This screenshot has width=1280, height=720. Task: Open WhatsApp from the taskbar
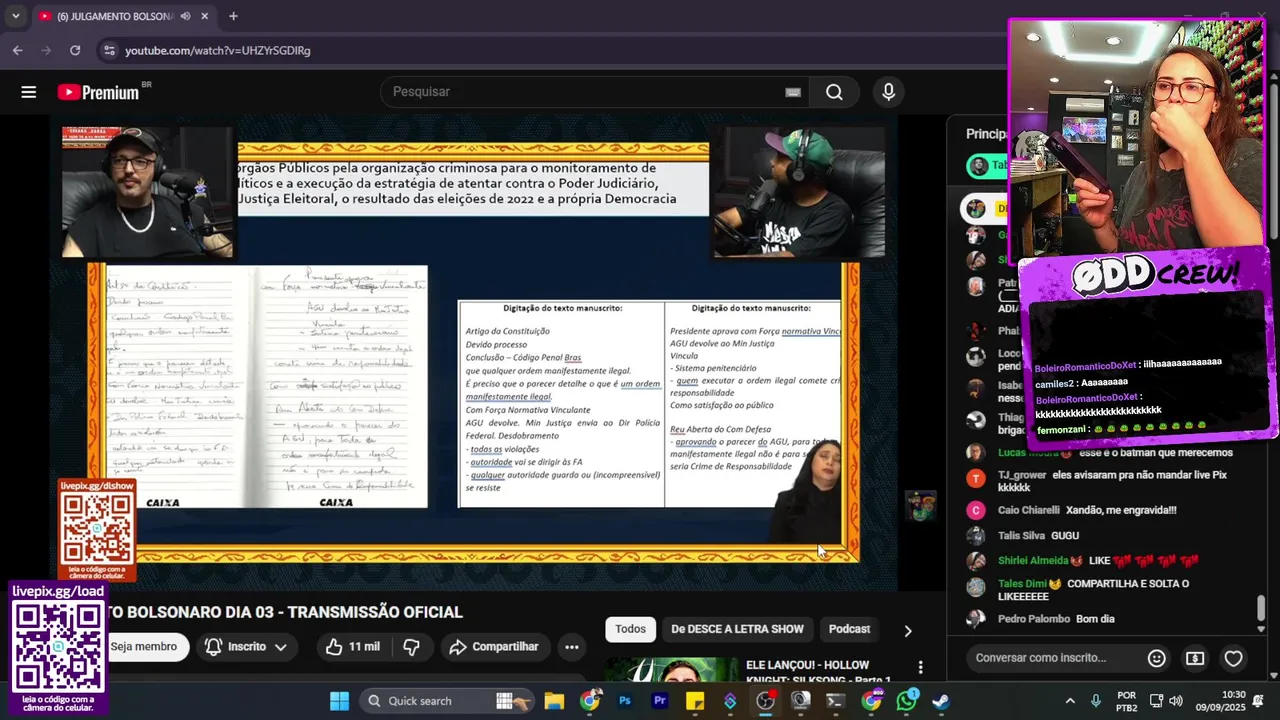coord(907,701)
